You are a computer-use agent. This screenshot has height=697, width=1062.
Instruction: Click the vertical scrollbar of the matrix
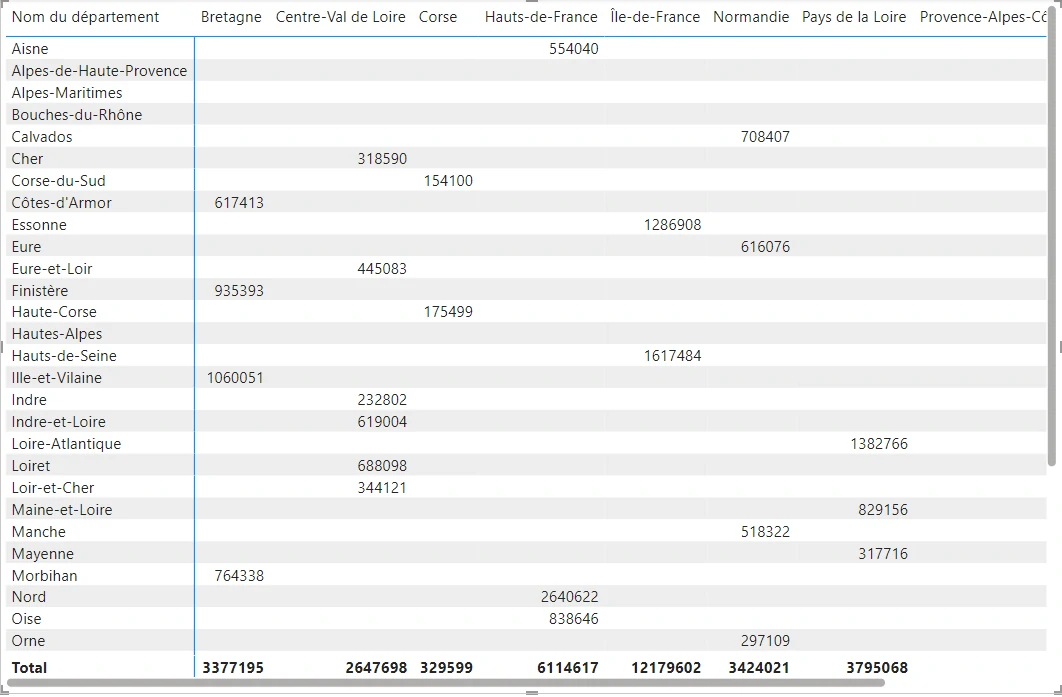1051,250
